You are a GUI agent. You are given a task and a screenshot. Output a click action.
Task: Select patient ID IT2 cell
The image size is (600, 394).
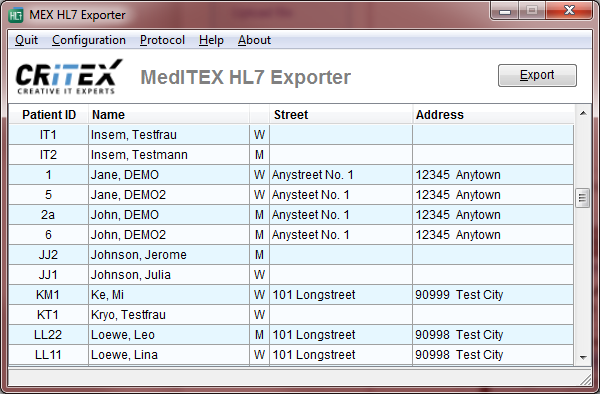[x=49, y=155]
